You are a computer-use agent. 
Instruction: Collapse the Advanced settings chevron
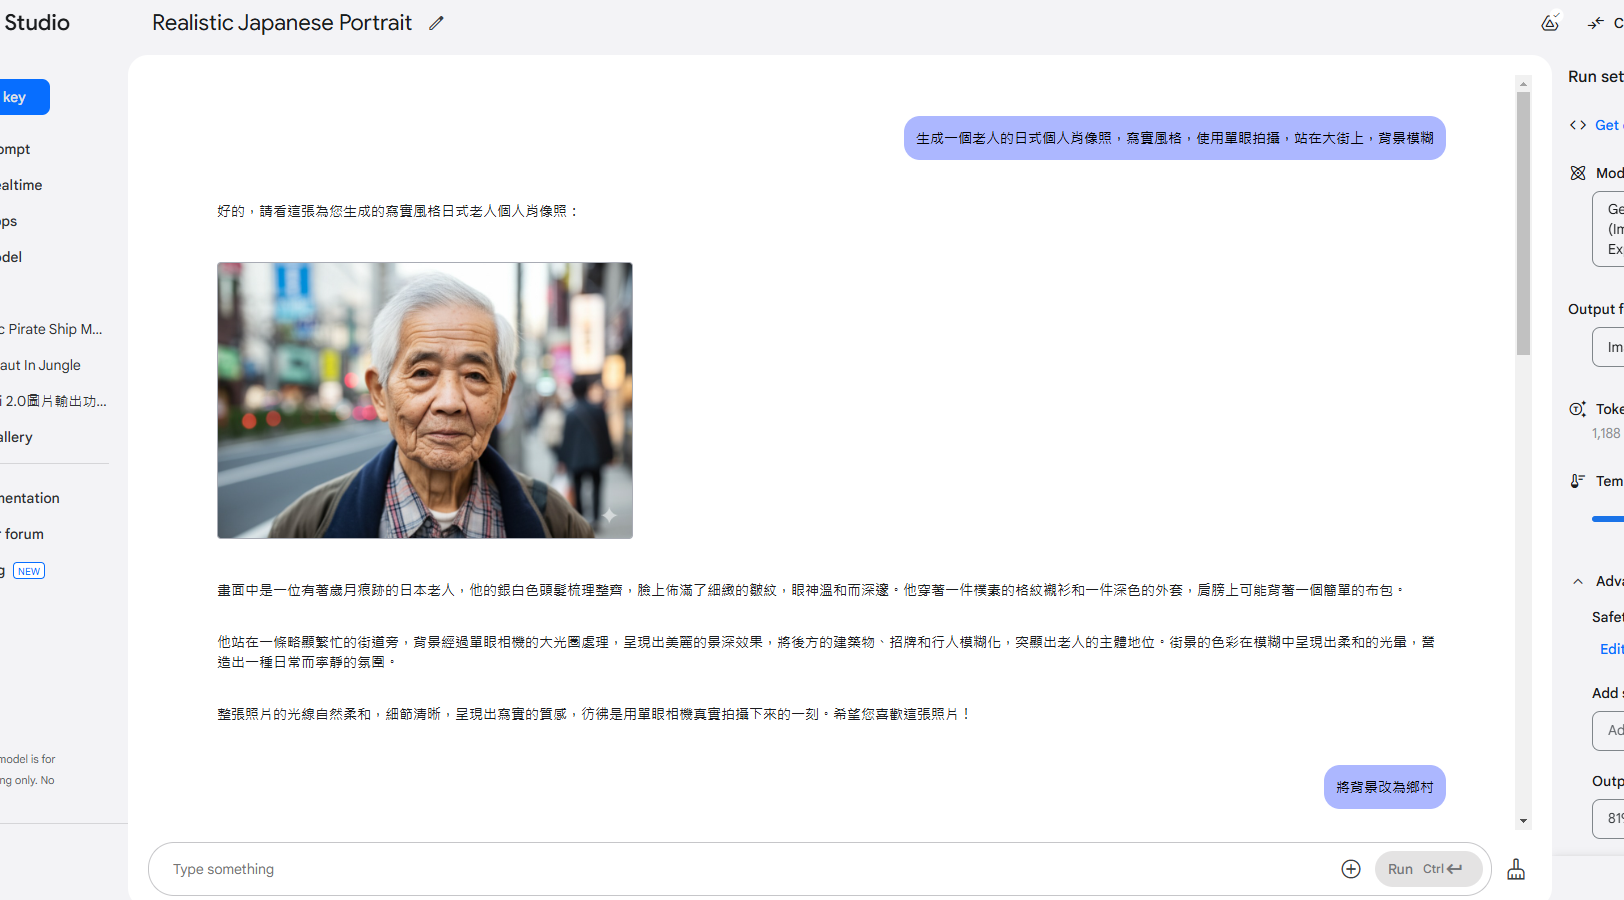tap(1578, 581)
